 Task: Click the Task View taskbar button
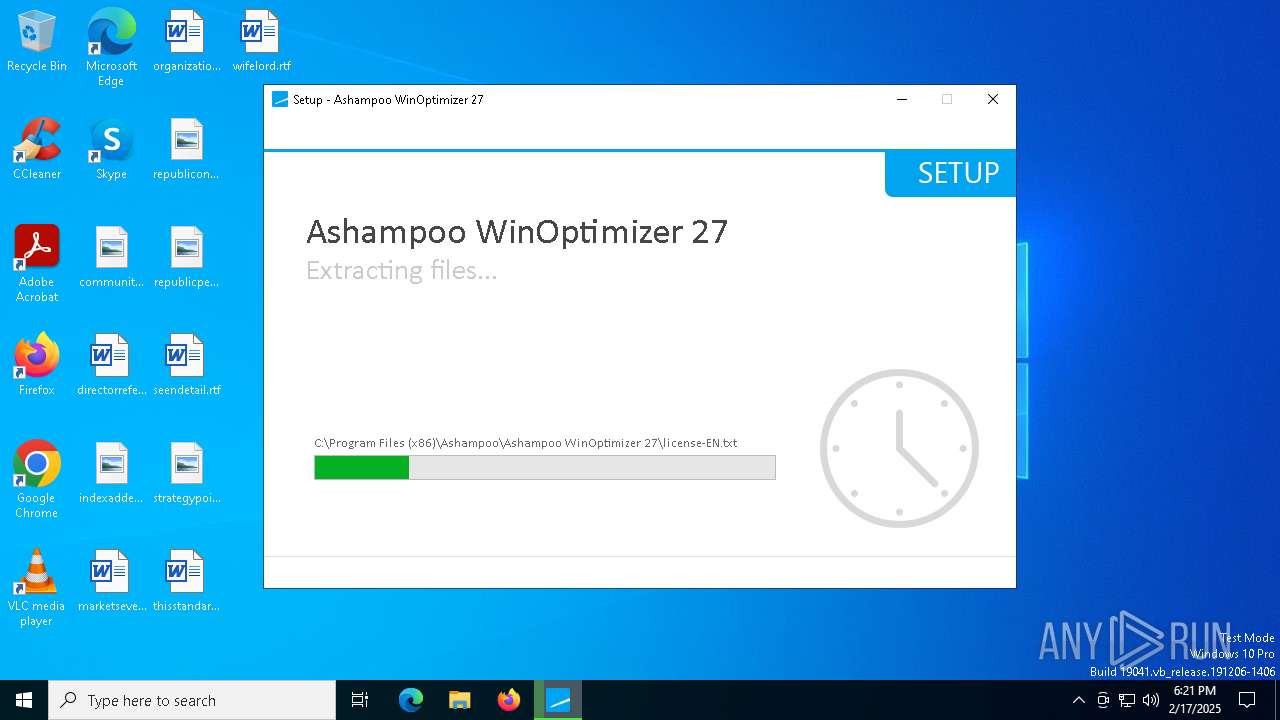coord(360,700)
